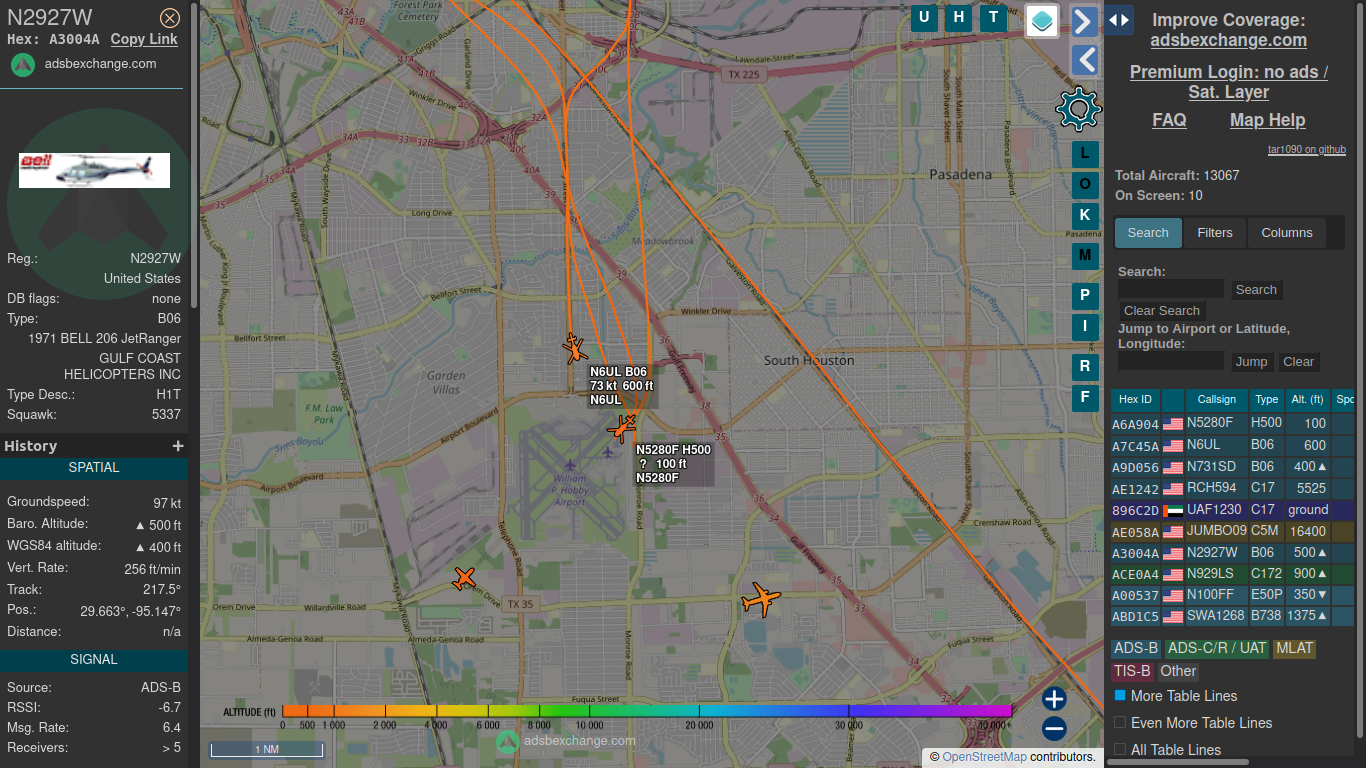Select the N6UL helicopter on map

tap(574, 349)
